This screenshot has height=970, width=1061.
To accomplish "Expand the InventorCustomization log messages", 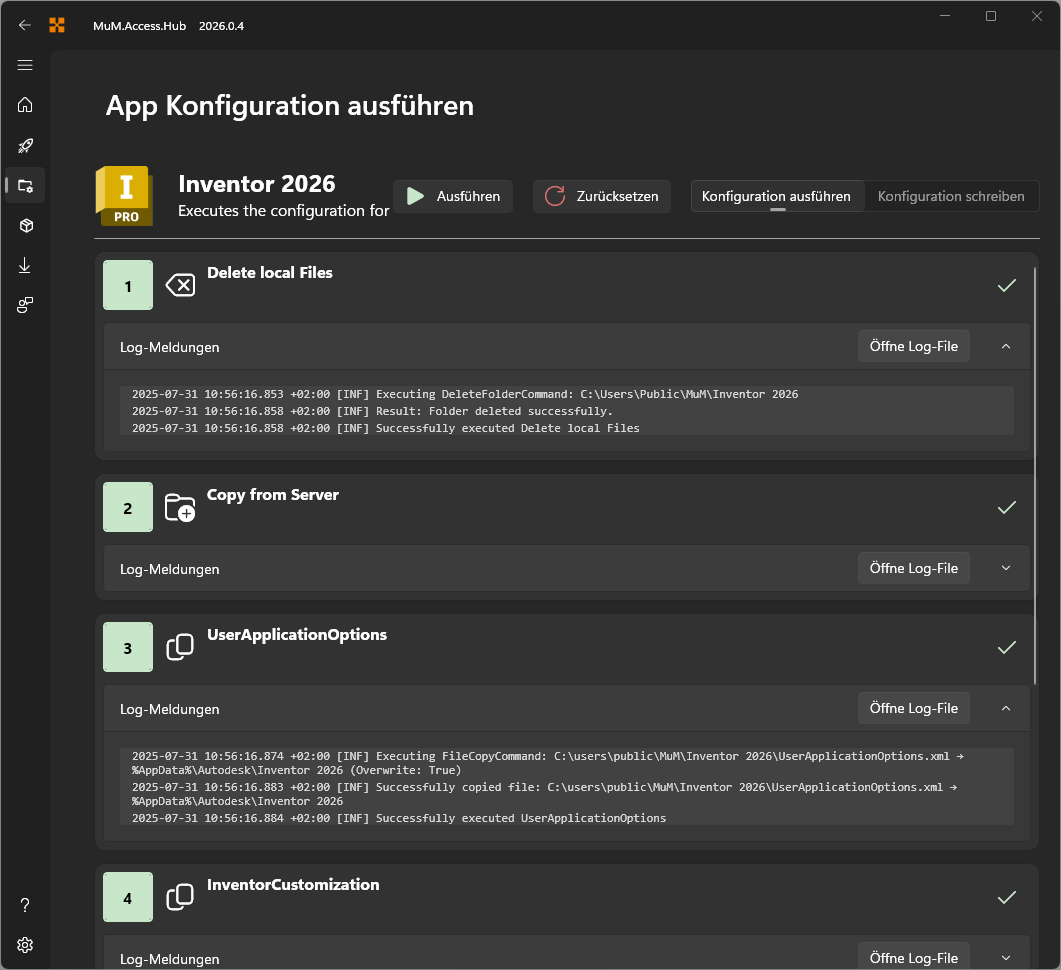I will pyautogui.click(x=1006, y=958).
